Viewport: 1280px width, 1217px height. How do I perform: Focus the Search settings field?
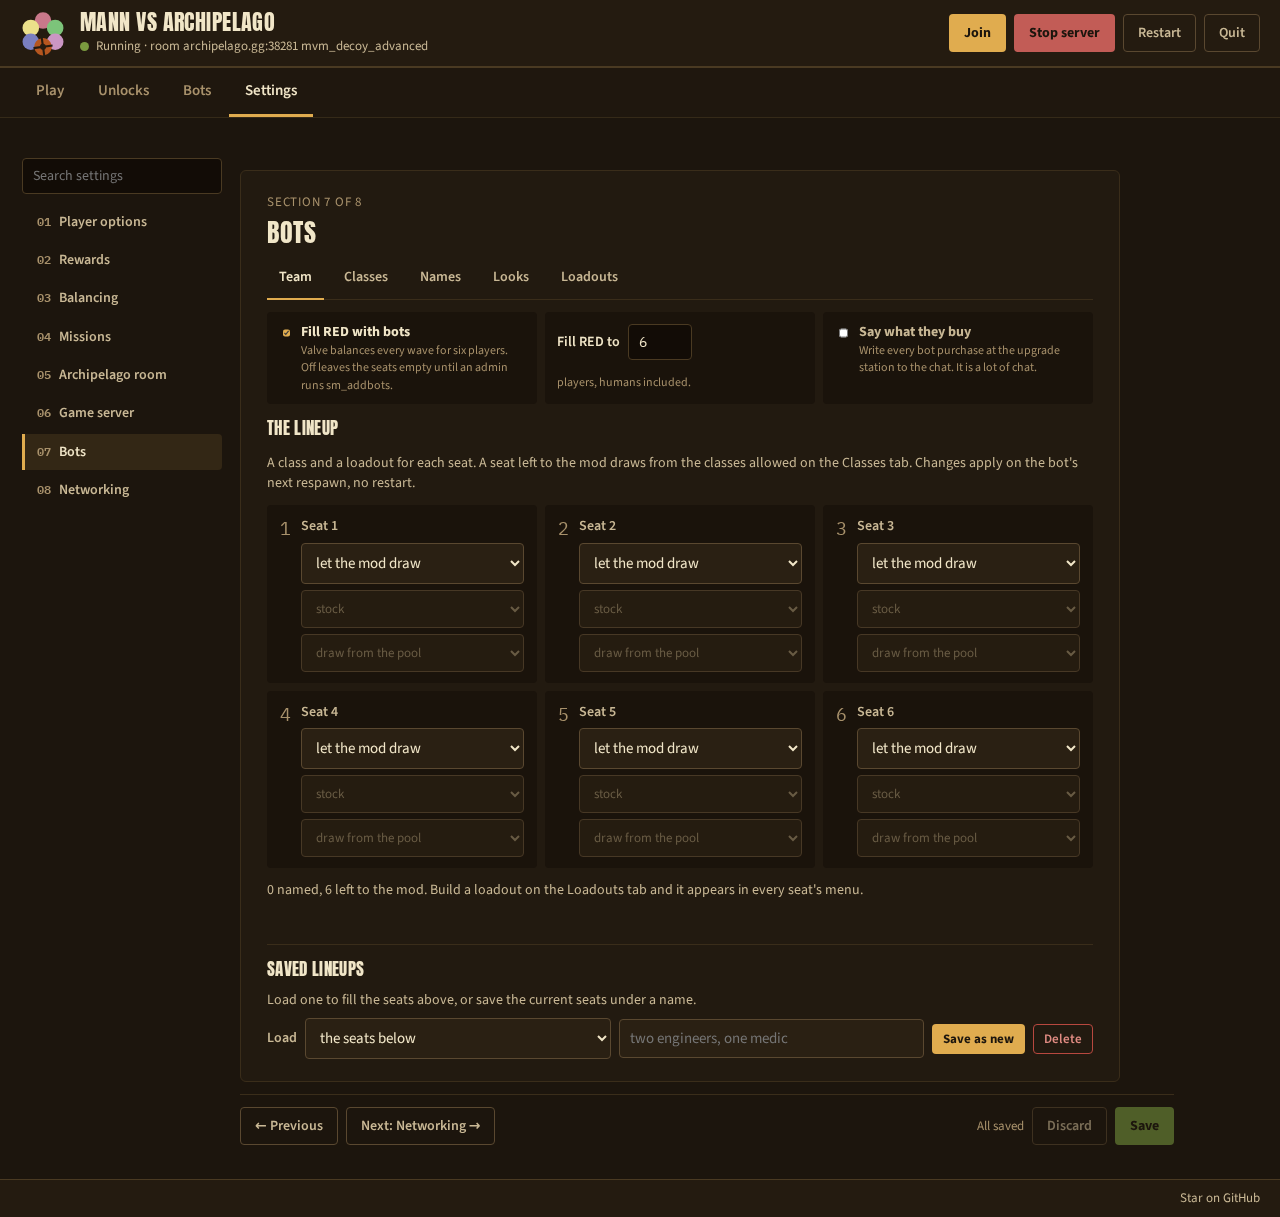(x=122, y=176)
